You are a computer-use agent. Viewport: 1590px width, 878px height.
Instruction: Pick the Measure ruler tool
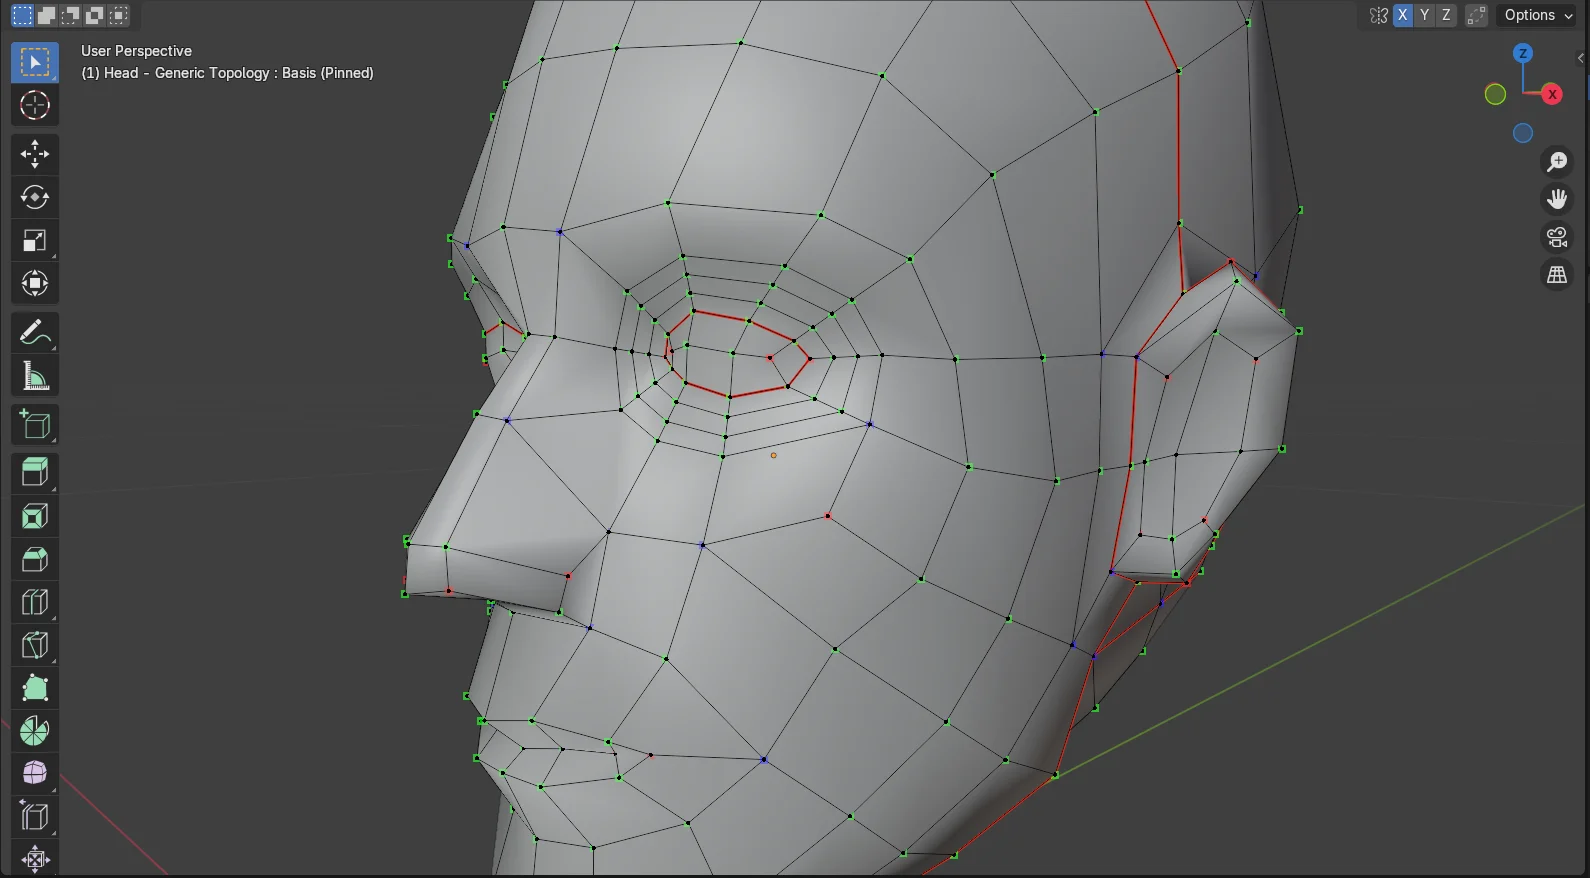(35, 377)
